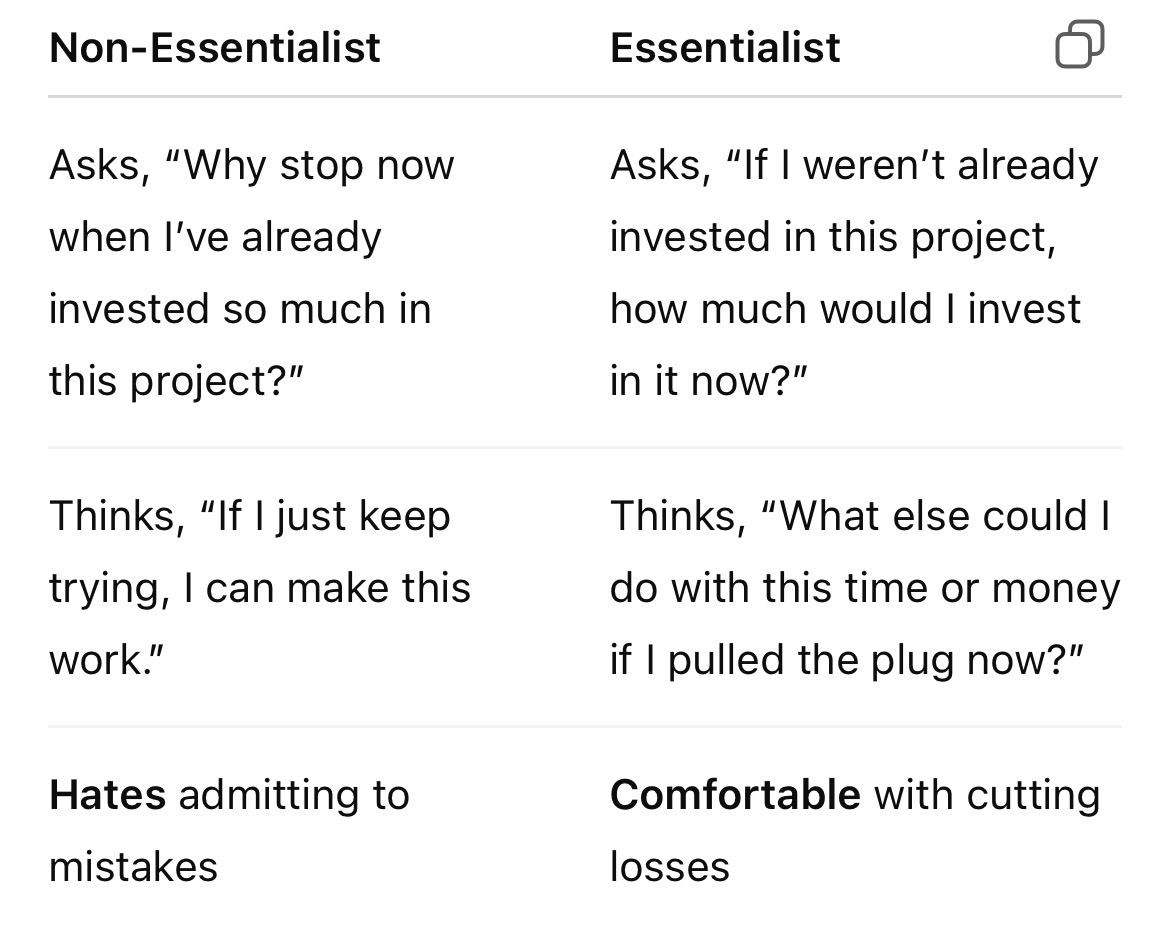Click the word "work." in left column
This screenshot has height=926, width=1170.
106,661
